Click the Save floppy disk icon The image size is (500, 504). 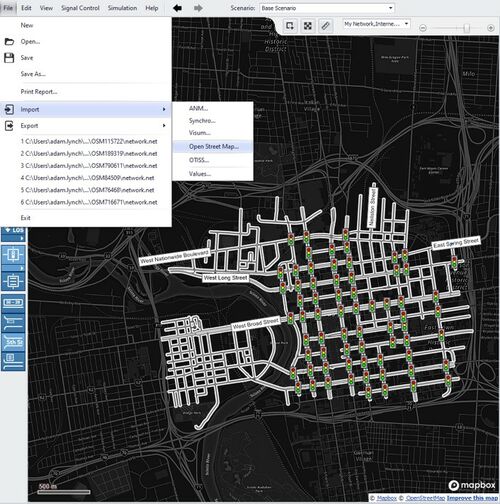[x=9, y=58]
